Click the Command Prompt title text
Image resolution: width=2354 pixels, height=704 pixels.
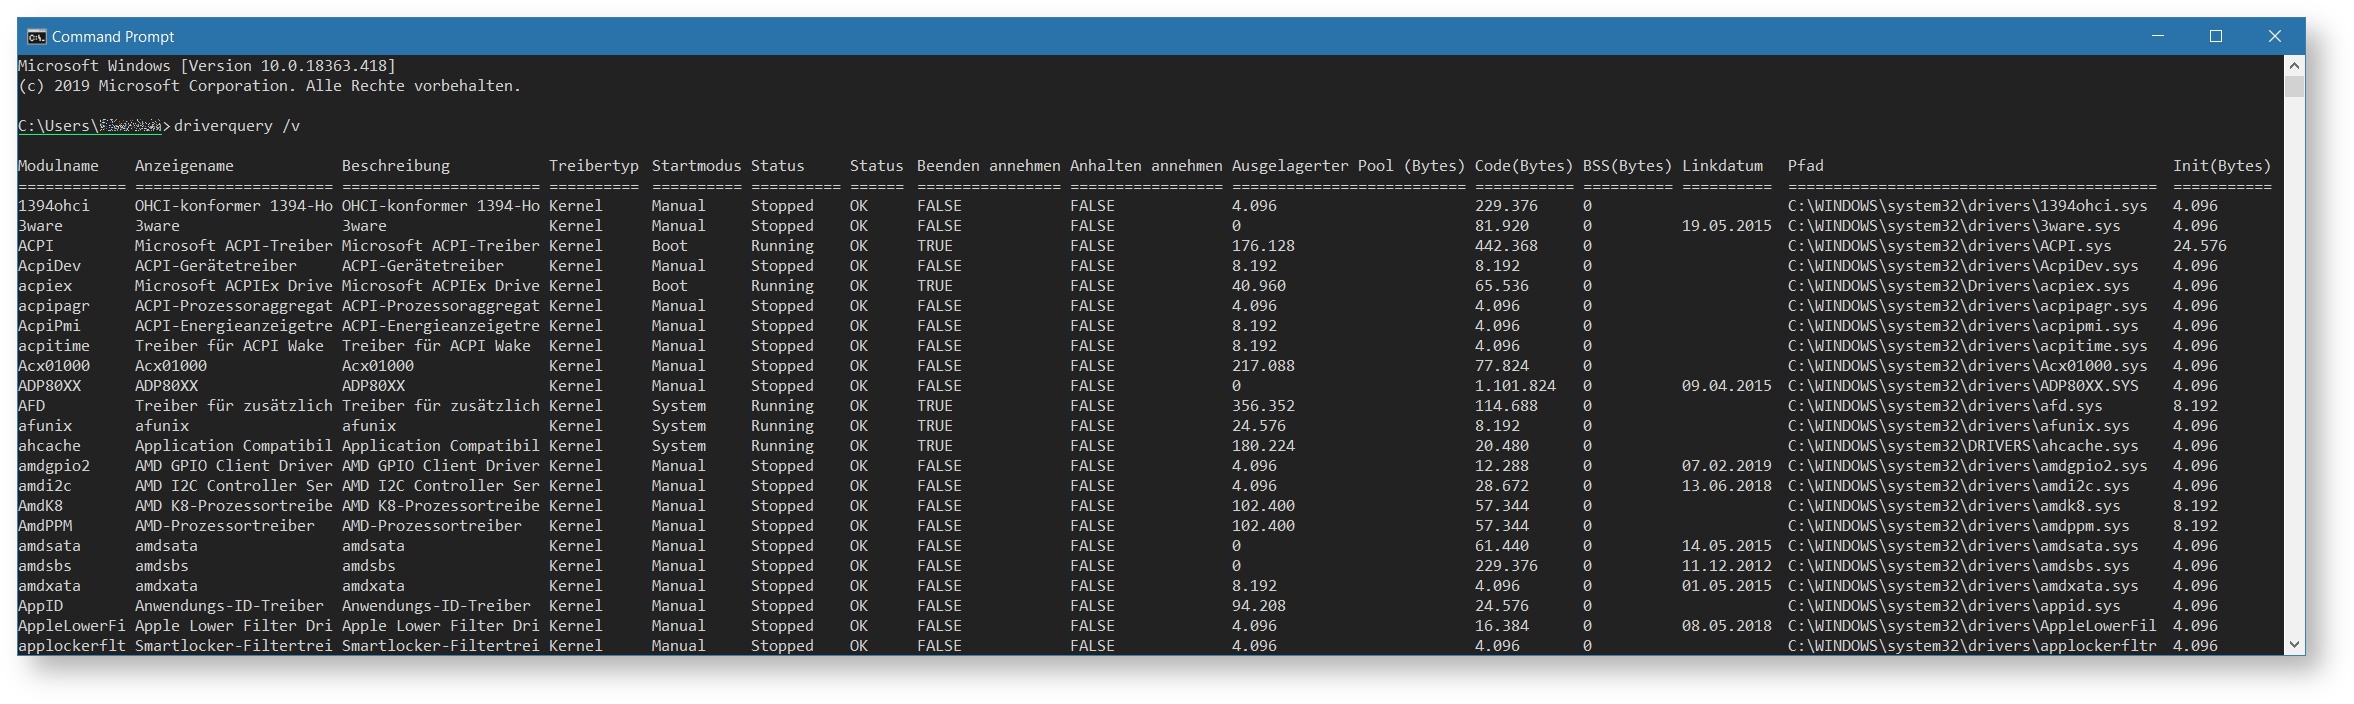point(113,37)
